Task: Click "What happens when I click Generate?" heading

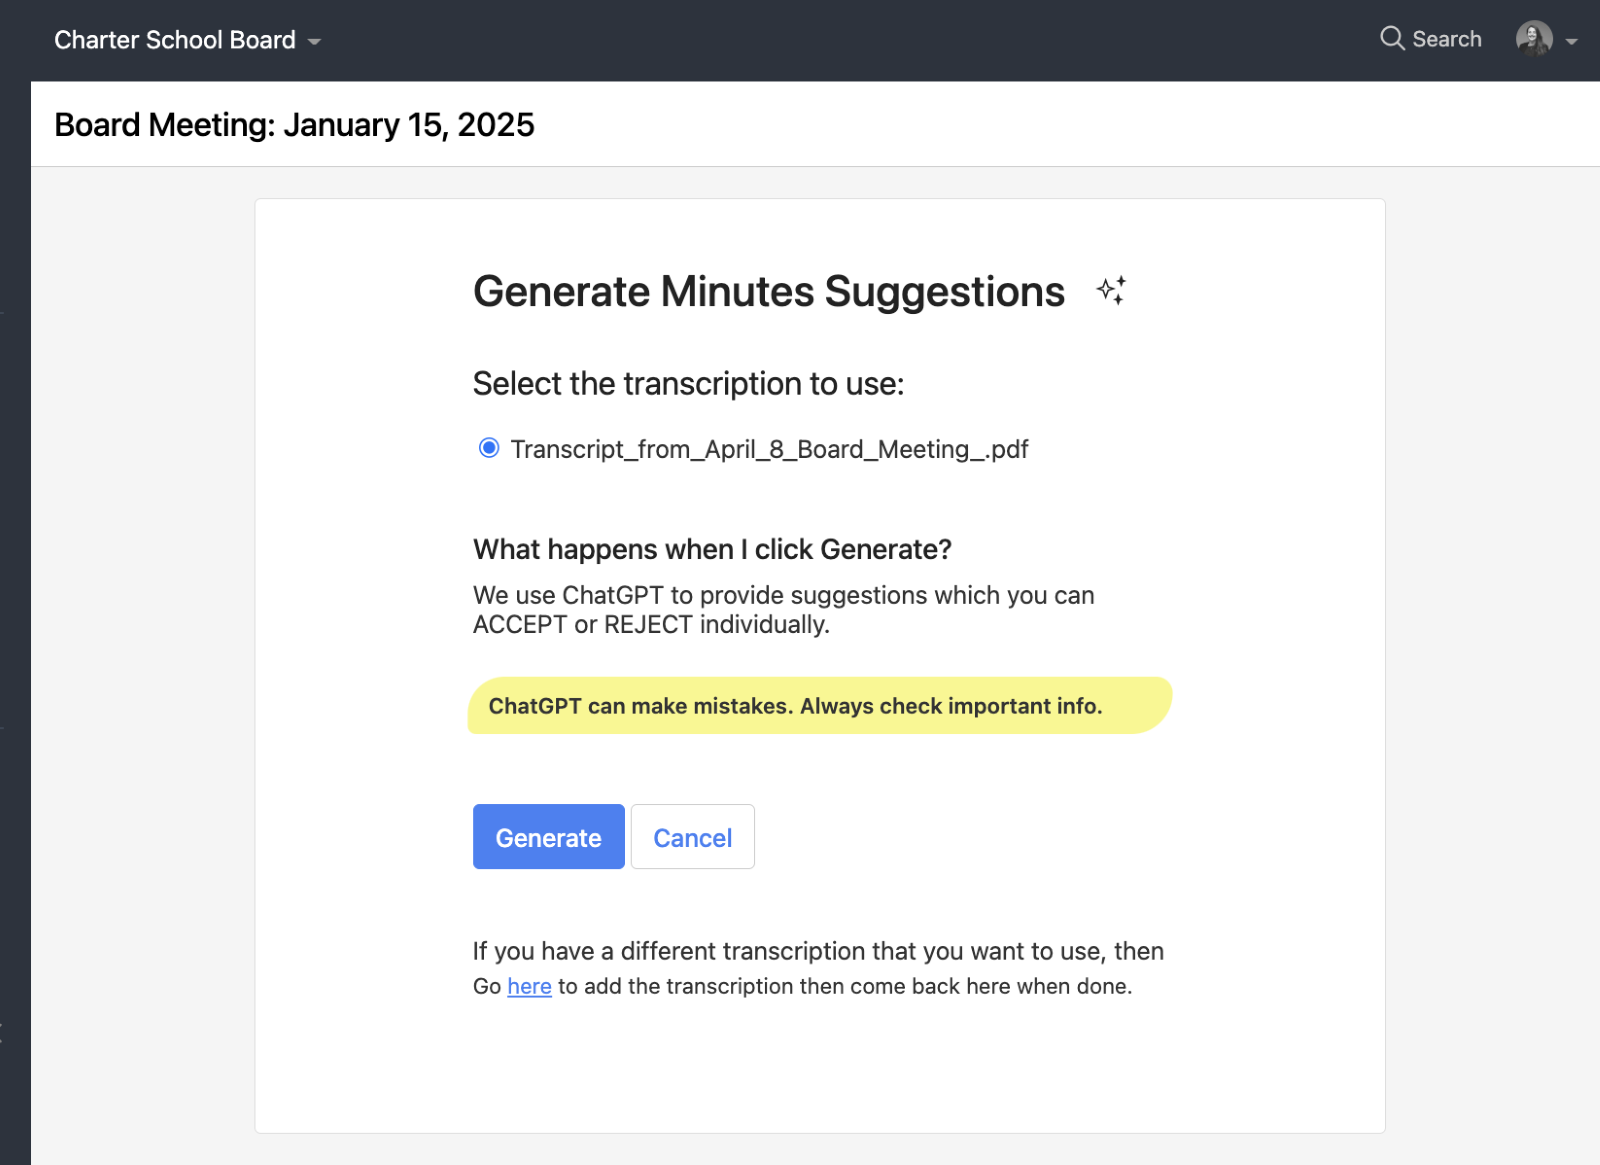Action: point(712,549)
